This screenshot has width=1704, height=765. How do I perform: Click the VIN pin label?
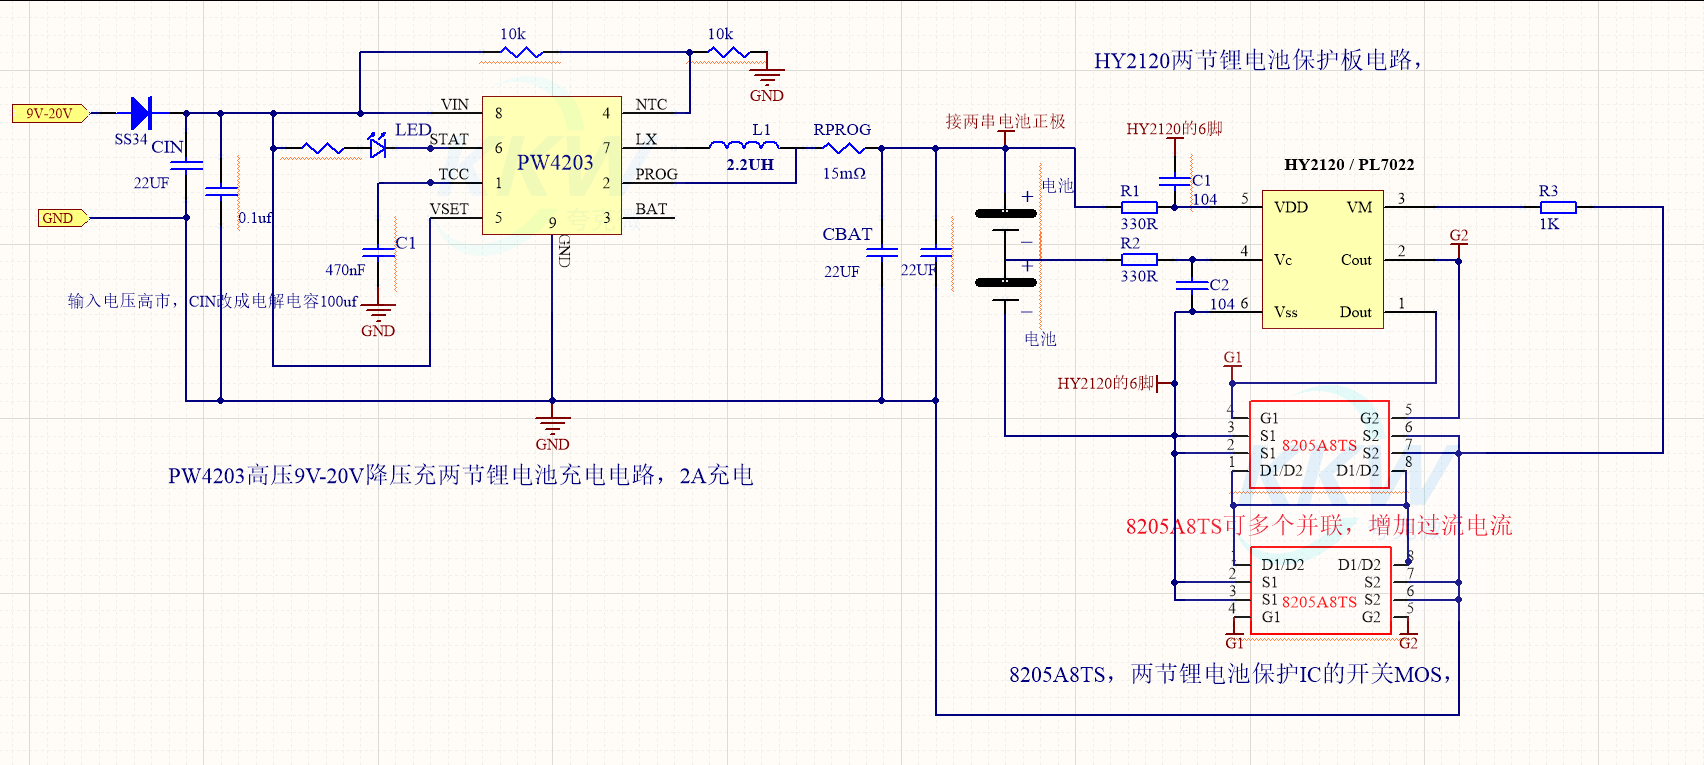tap(455, 104)
